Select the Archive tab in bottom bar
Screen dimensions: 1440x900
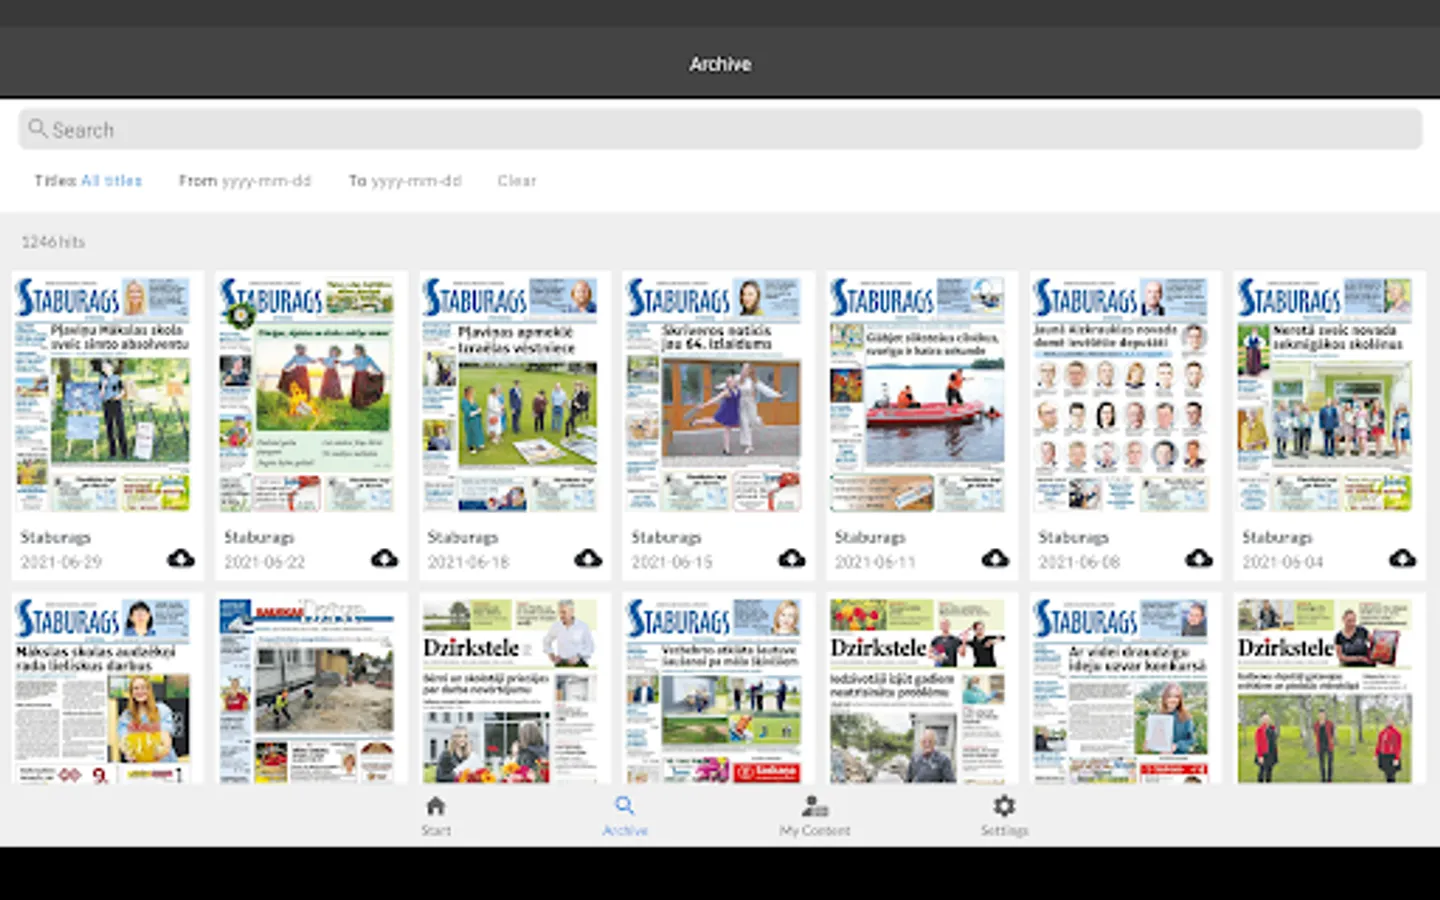(625, 816)
